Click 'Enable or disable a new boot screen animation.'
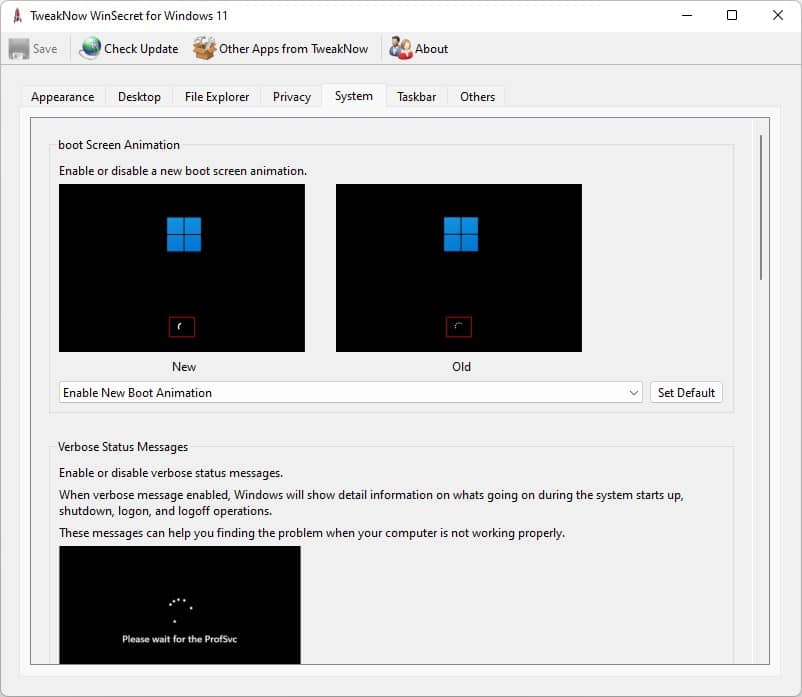 pos(183,171)
